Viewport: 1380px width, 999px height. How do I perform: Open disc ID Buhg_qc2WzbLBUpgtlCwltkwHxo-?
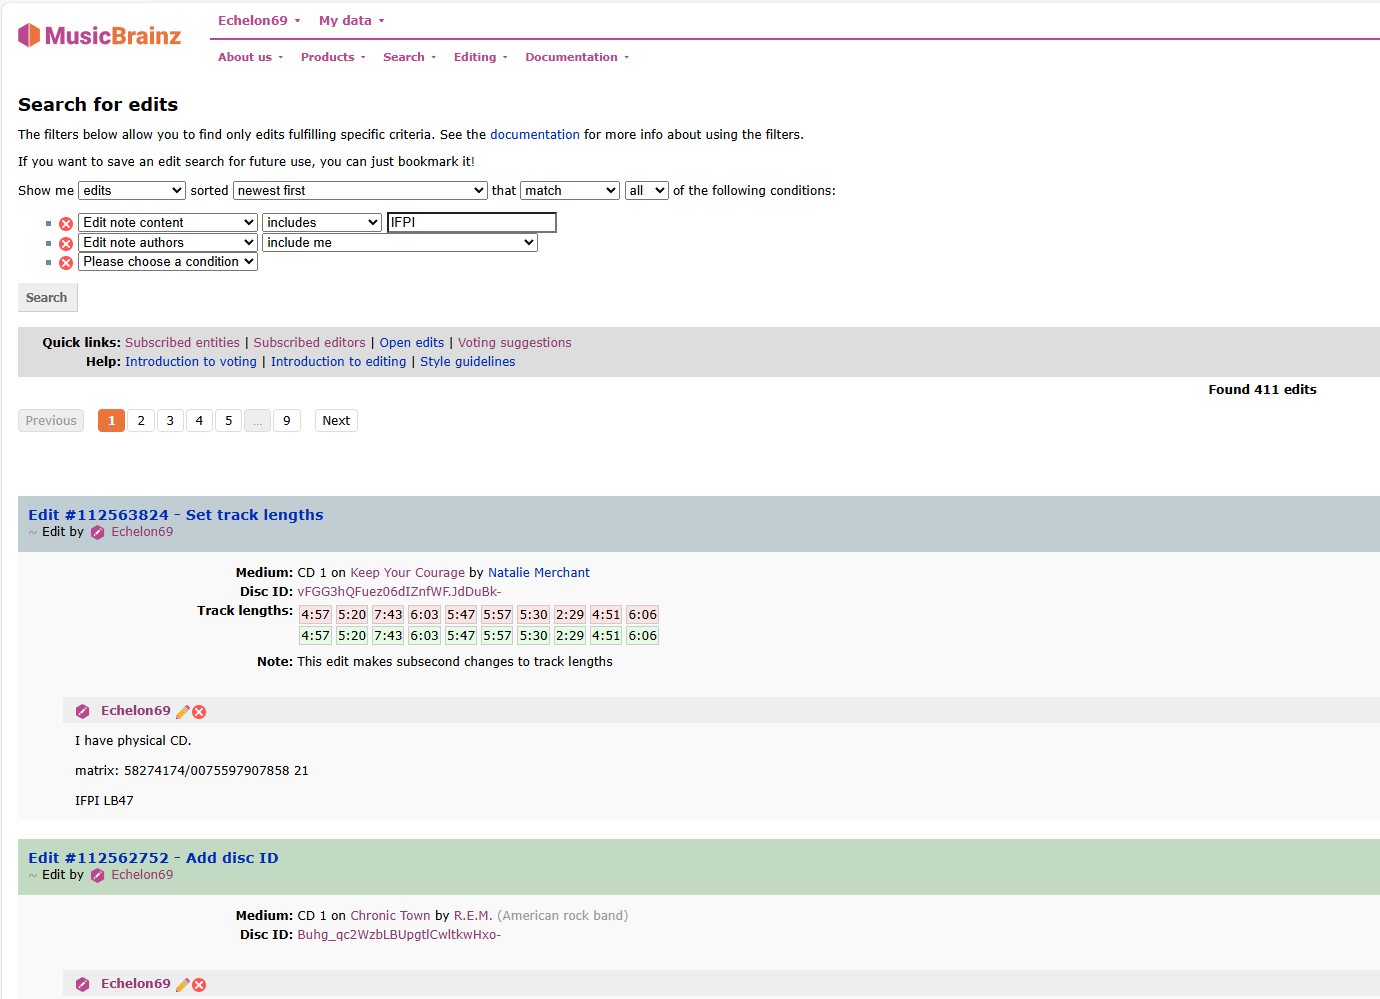pyautogui.click(x=399, y=935)
